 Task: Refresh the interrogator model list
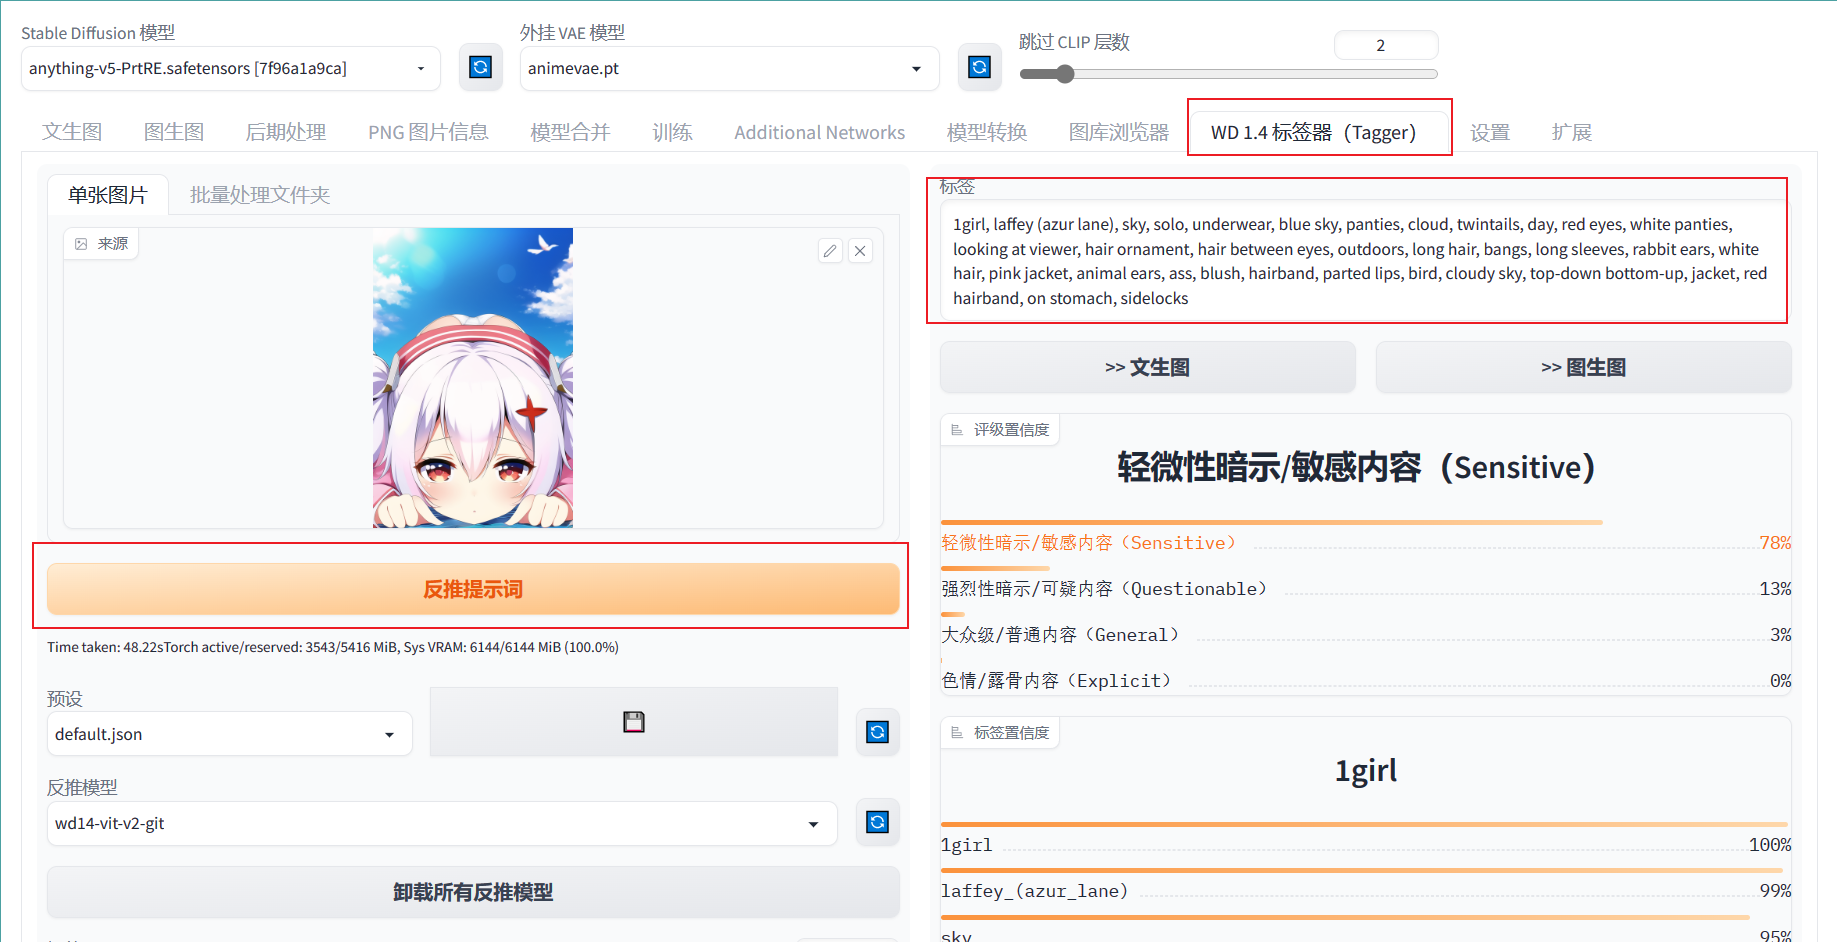(877, 822)
